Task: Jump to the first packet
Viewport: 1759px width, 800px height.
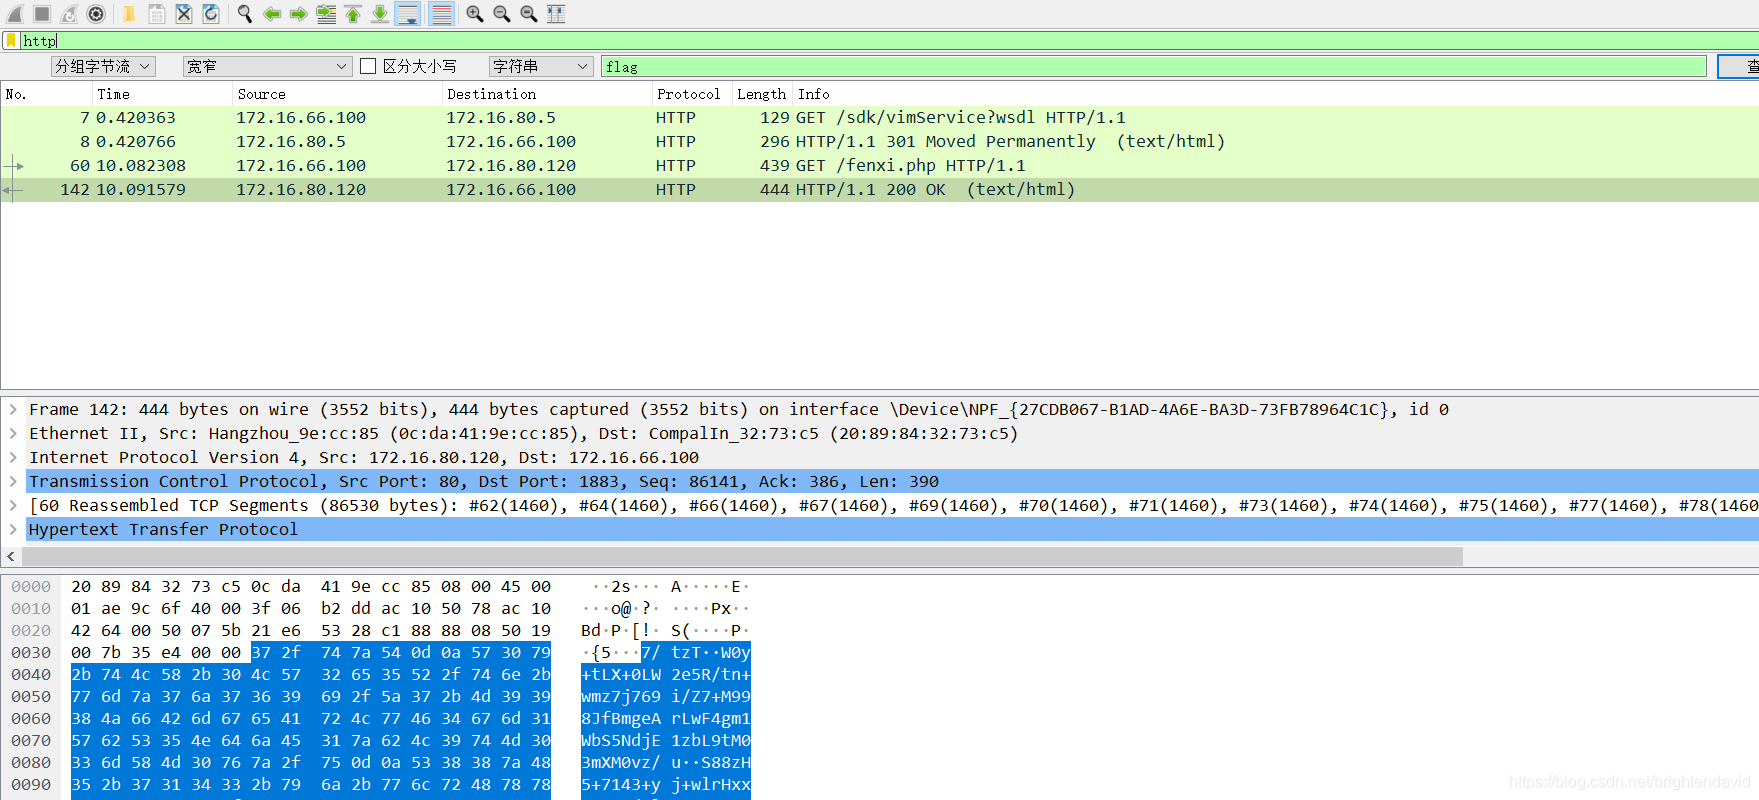Action: click(353, 13)
